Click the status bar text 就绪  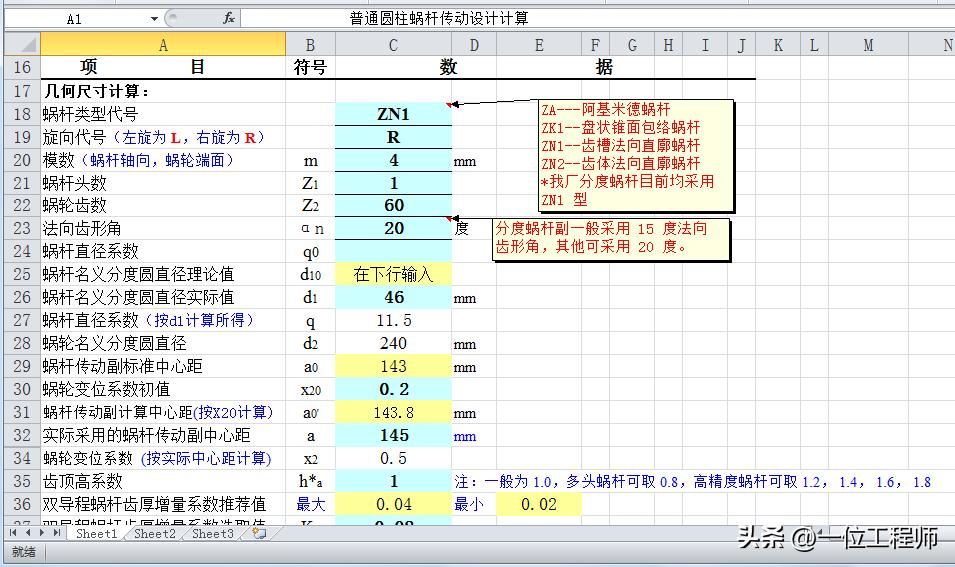tap(23, 552)
